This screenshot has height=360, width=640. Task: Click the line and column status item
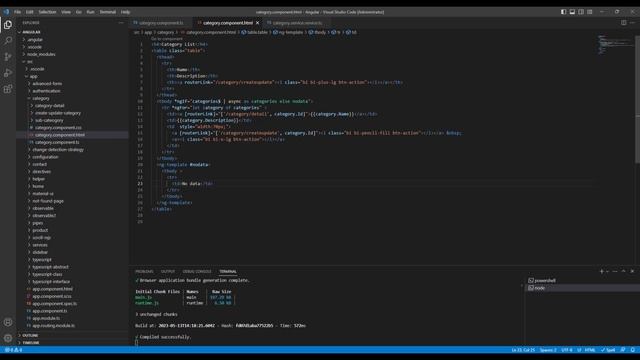523,350
